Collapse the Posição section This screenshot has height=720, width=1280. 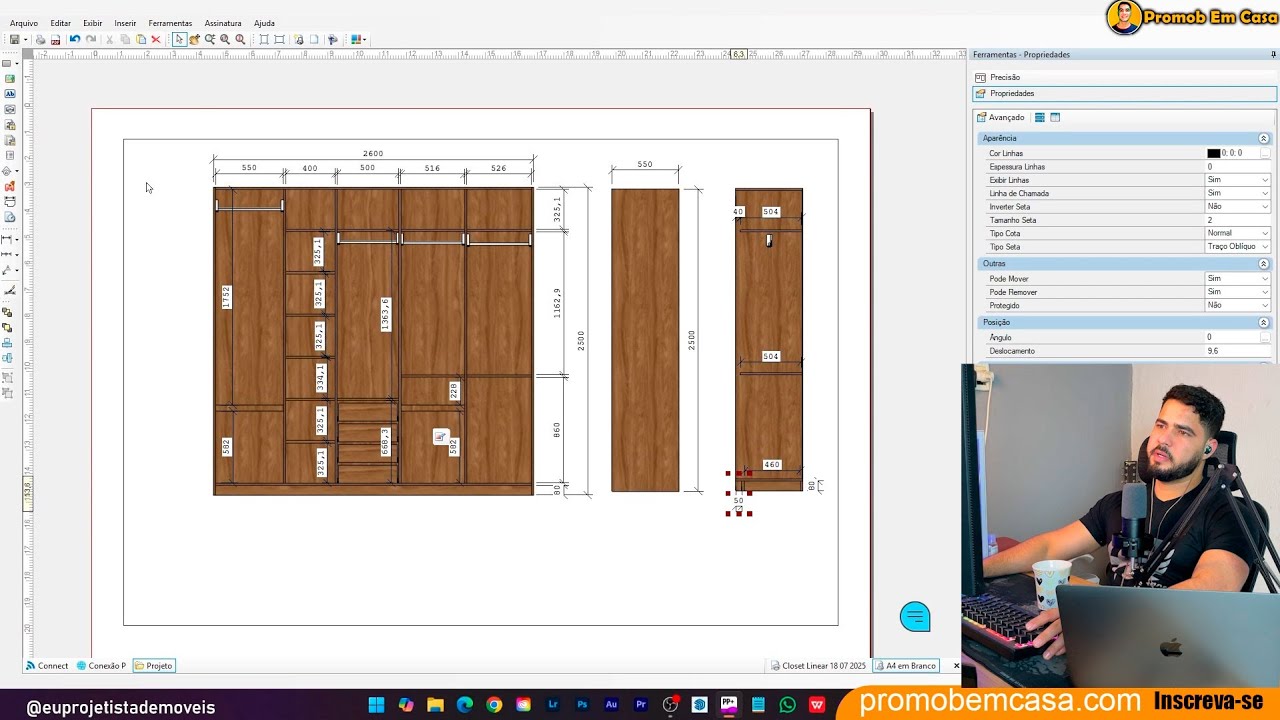pyautogui.click(x=1263, y=322)
